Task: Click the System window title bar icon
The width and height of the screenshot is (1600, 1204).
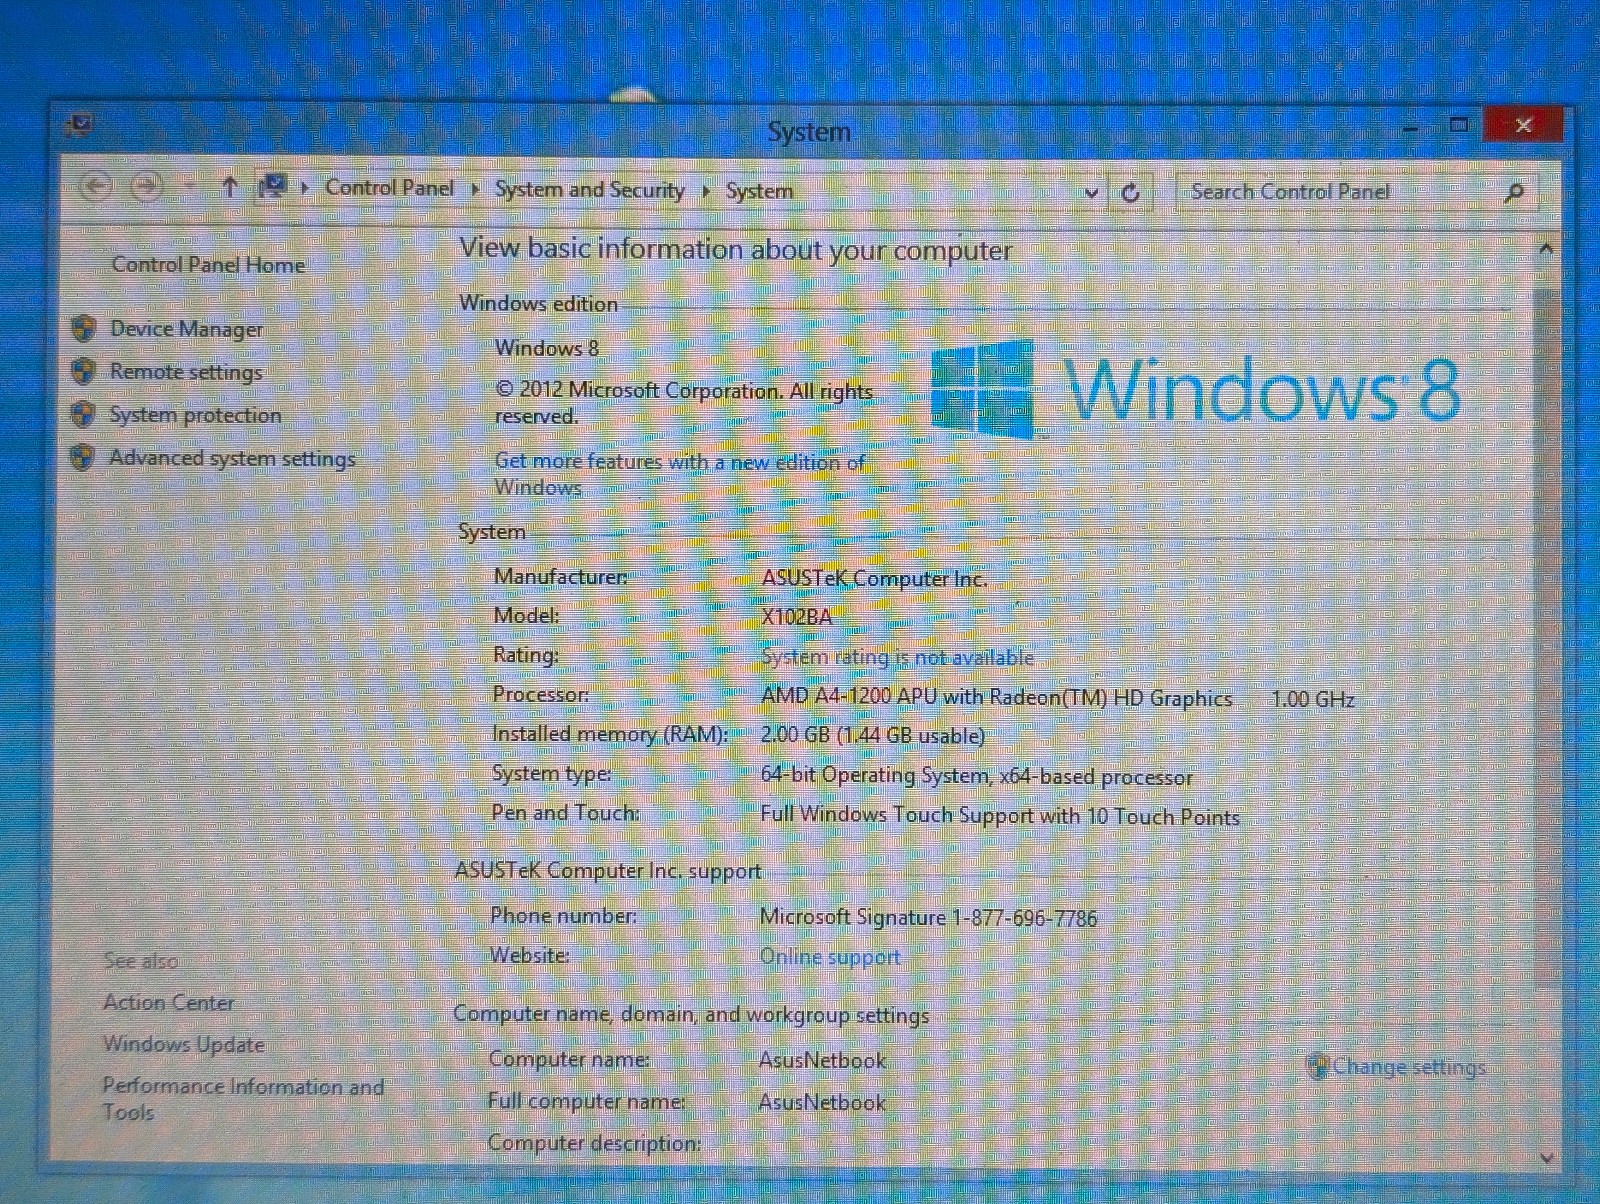Action: click(79, 126)
